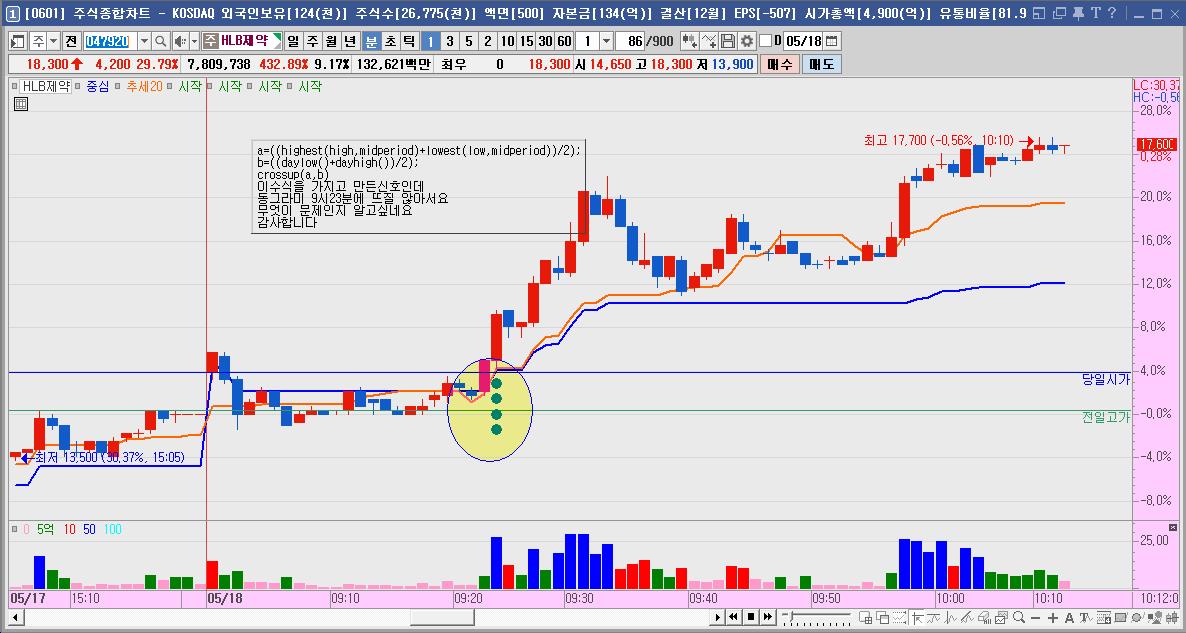Expand the stock code history dropdown
The height and width of the screenshot is (633, 1186).
[x=144, y=41]
